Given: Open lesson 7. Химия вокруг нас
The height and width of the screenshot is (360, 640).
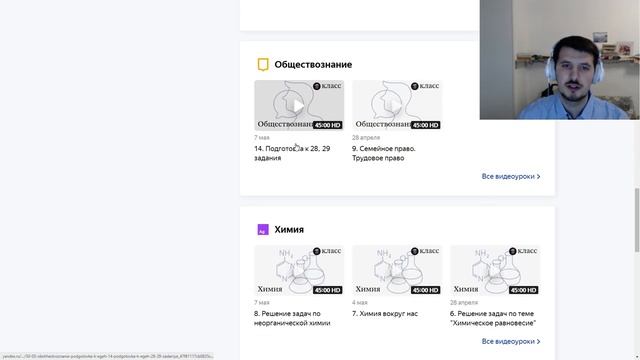Looking at the screenshot, I should pyautogui.click(x=385, y=313).
